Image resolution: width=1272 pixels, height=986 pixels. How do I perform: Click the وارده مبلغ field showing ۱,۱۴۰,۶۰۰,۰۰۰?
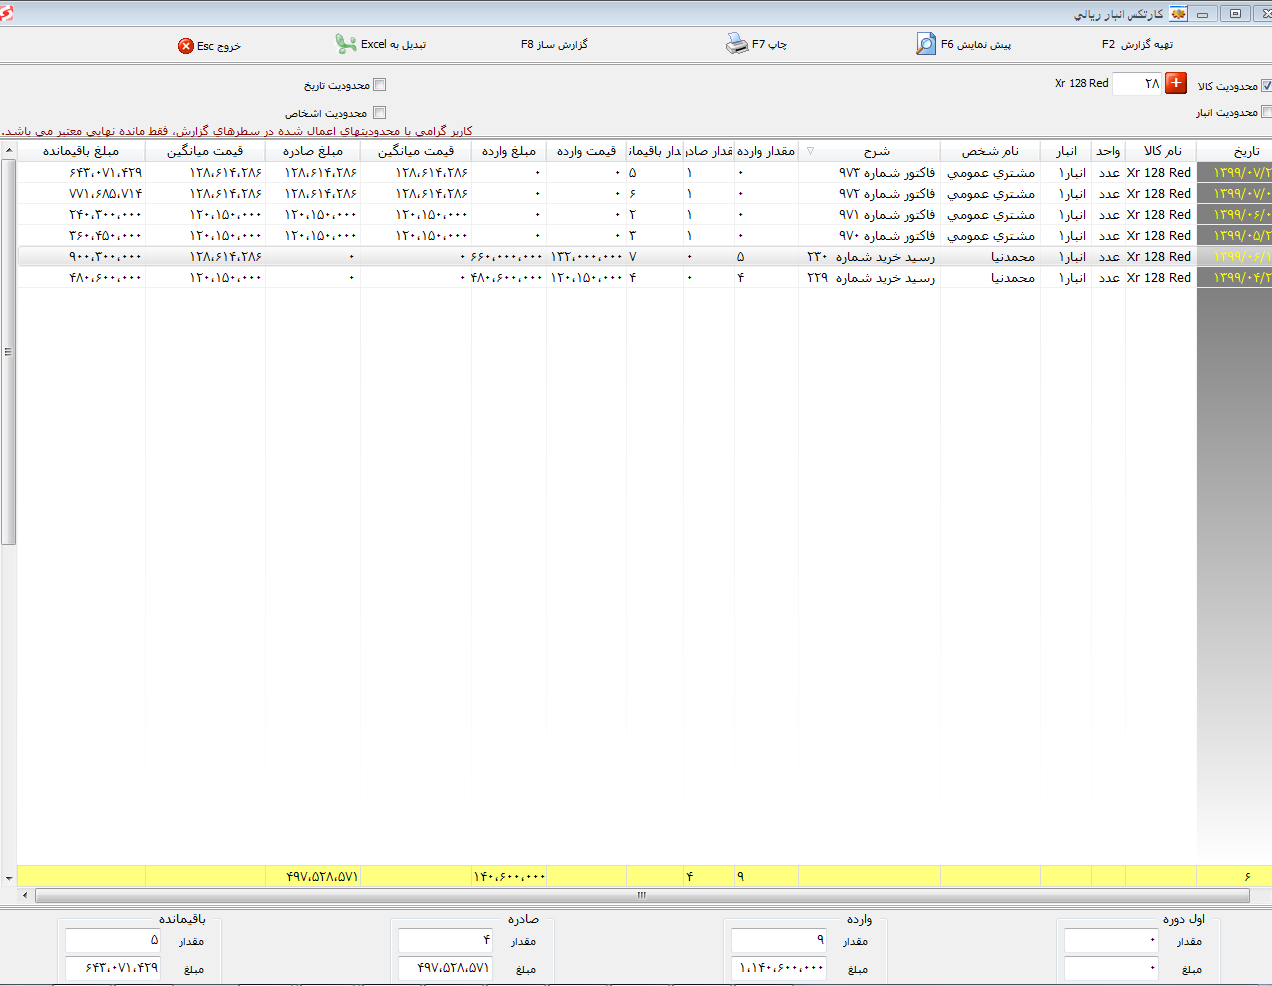click(778, 969)
